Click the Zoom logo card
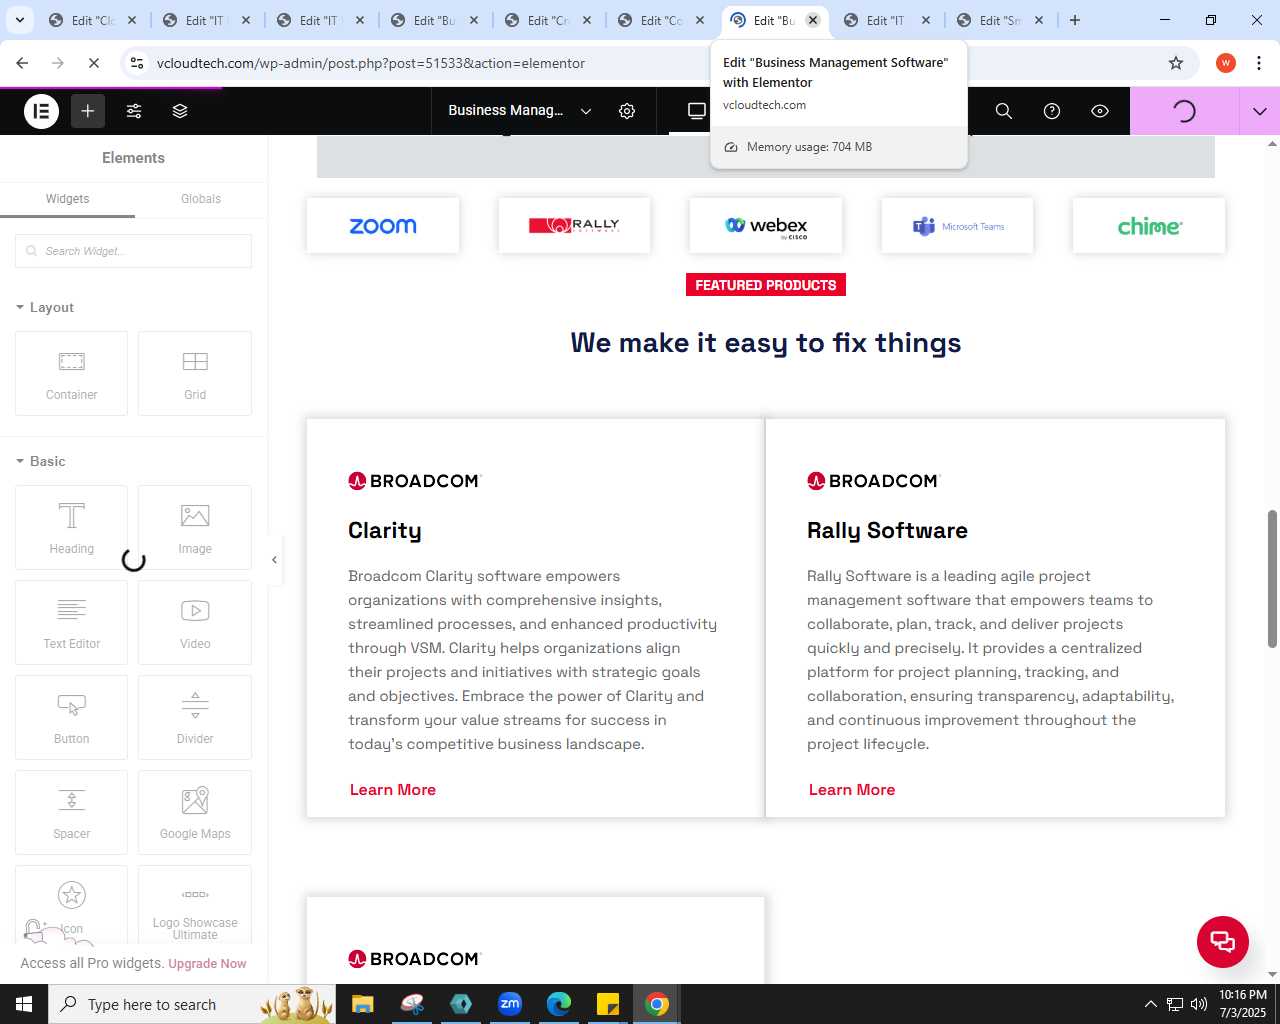The image size is (1280, 1024). coord(383,226)
